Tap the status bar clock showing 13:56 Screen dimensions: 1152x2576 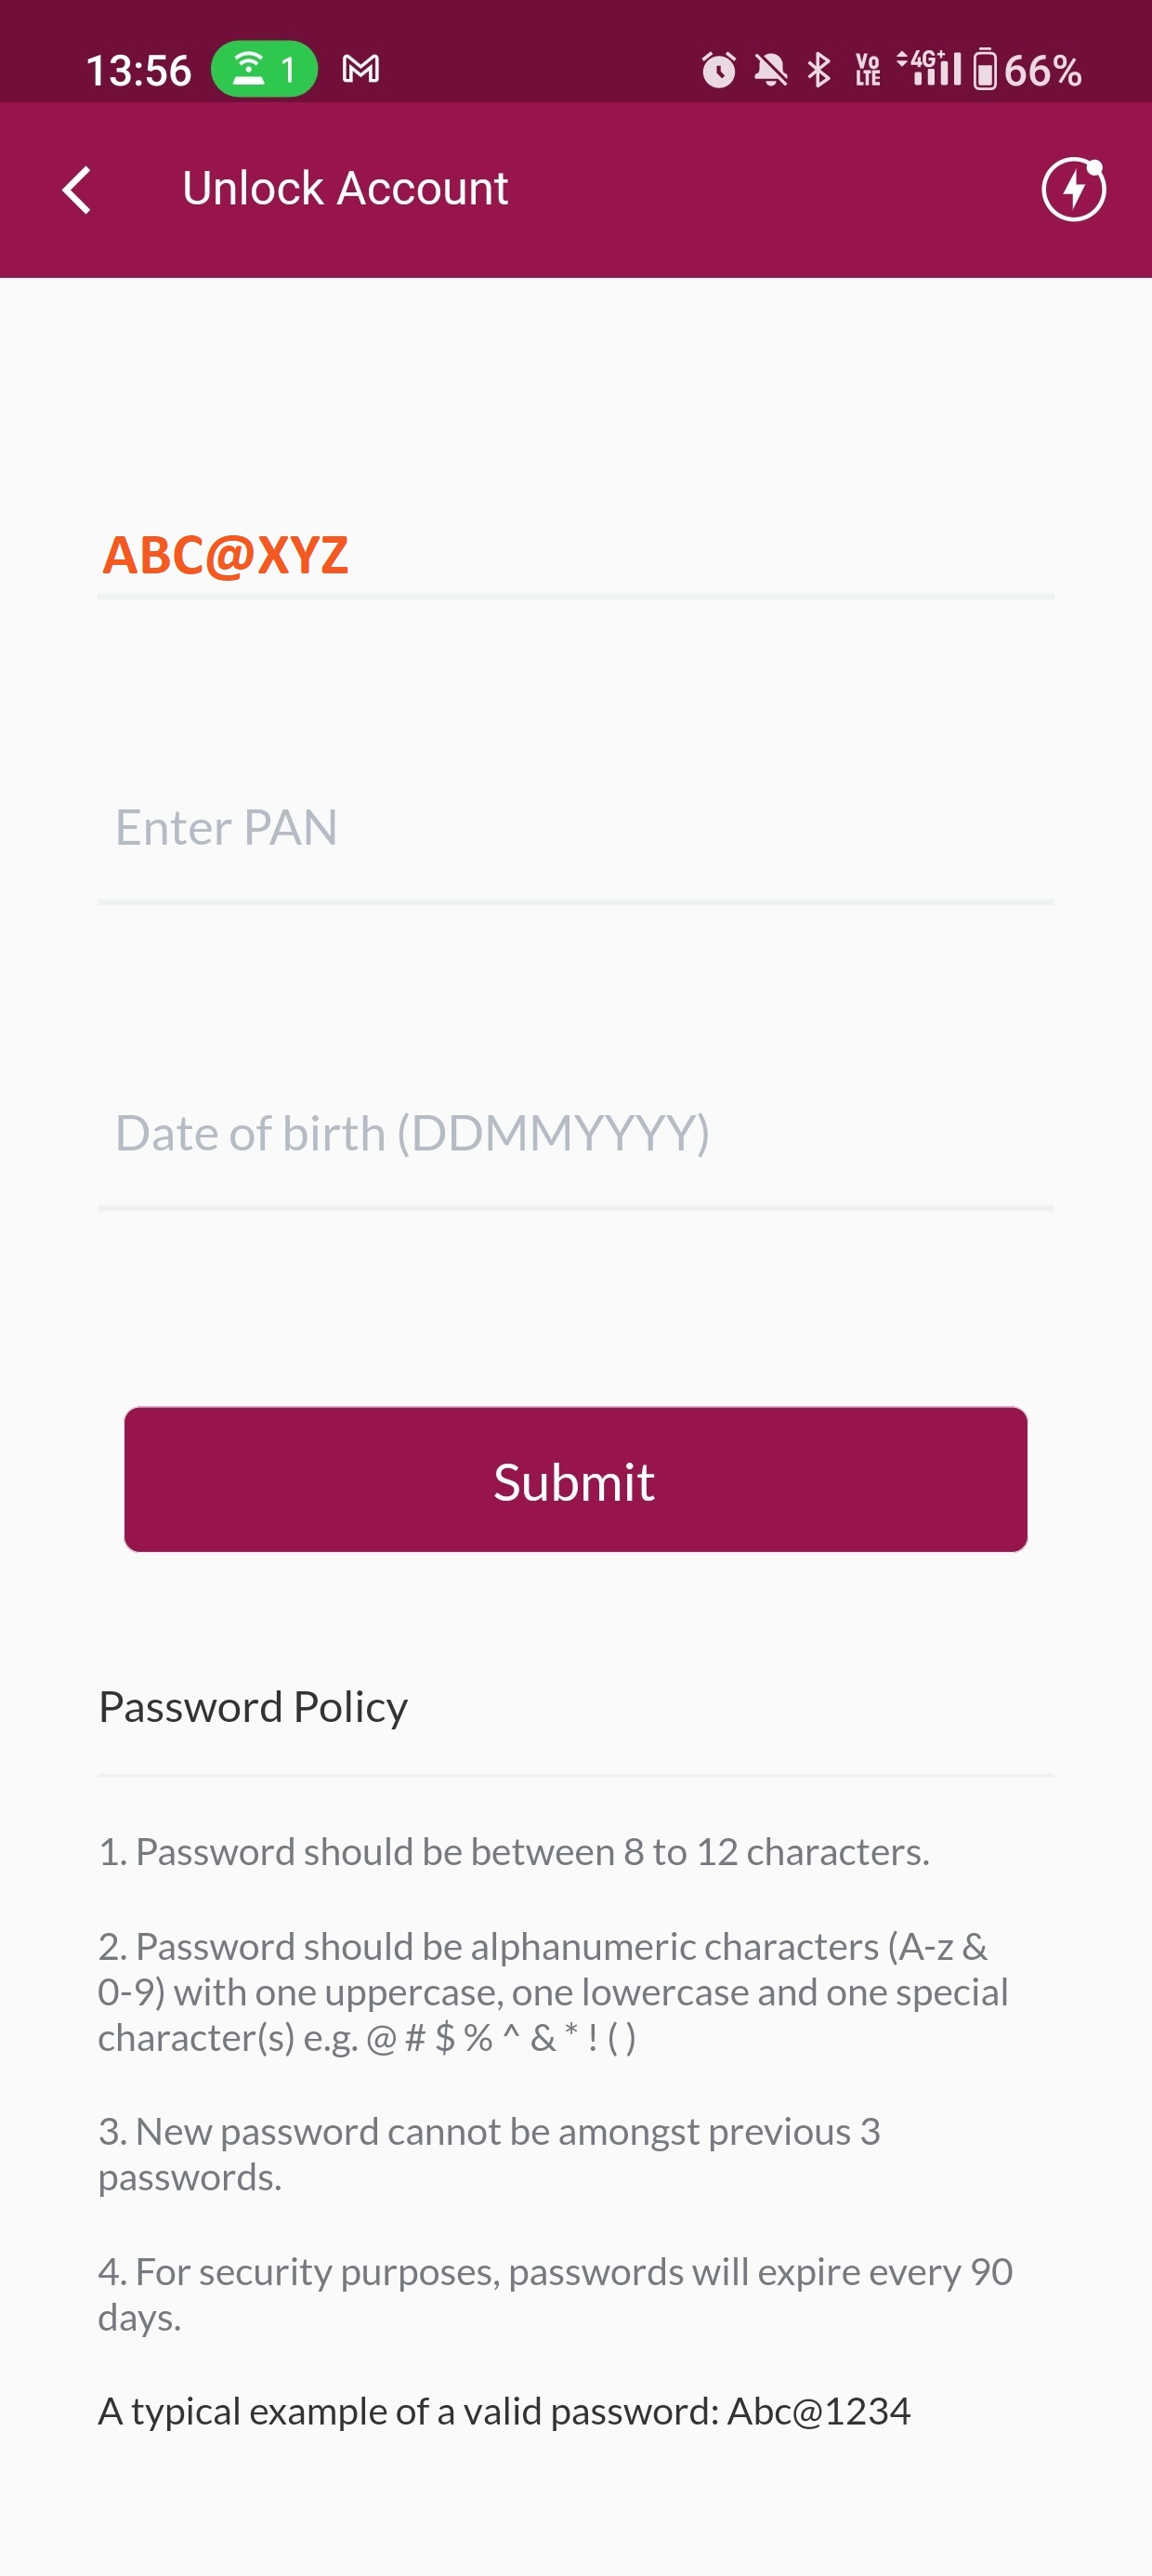click(138, 70)
